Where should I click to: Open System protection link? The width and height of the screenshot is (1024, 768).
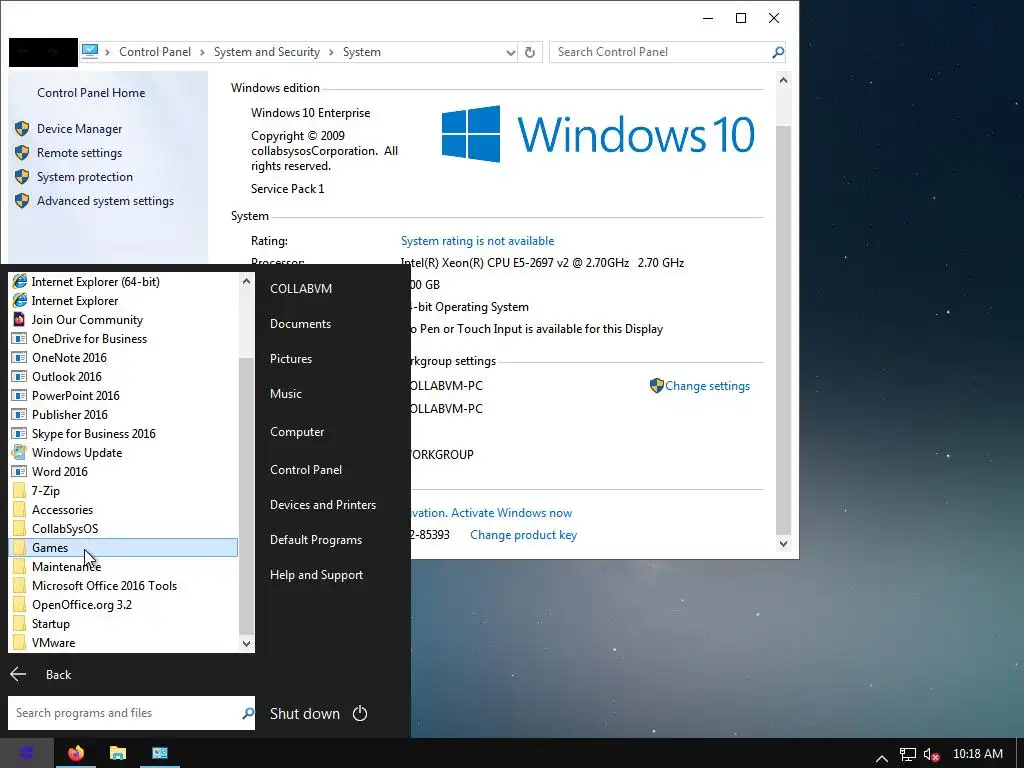pos(84,177)
